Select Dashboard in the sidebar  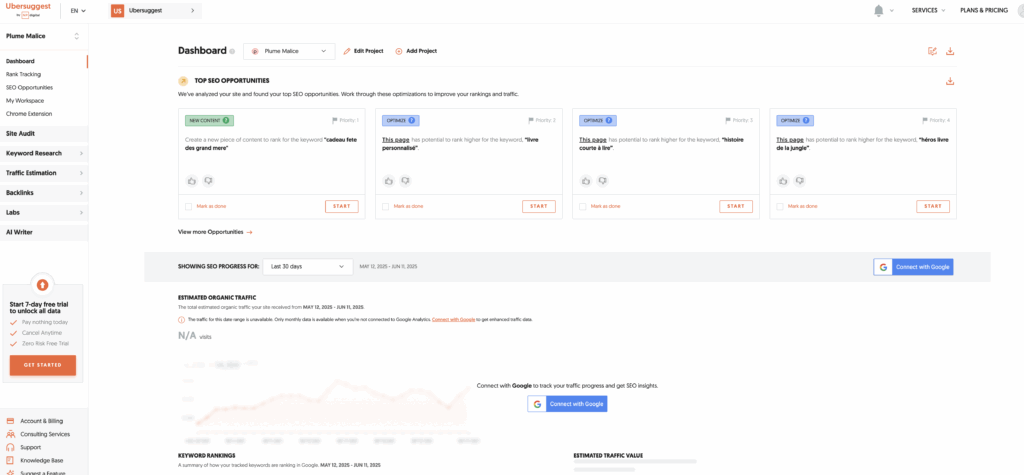click(20, 61)
